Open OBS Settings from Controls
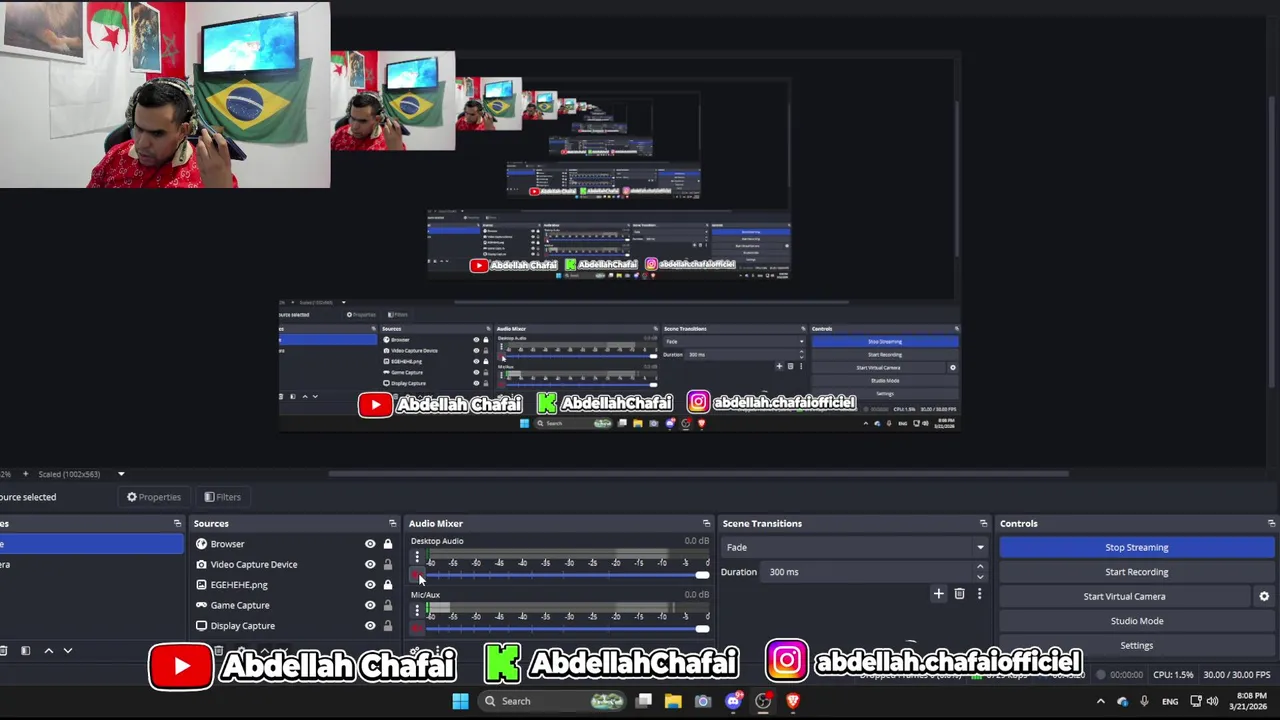1280x720 pixels. [x=1137, y=645]
